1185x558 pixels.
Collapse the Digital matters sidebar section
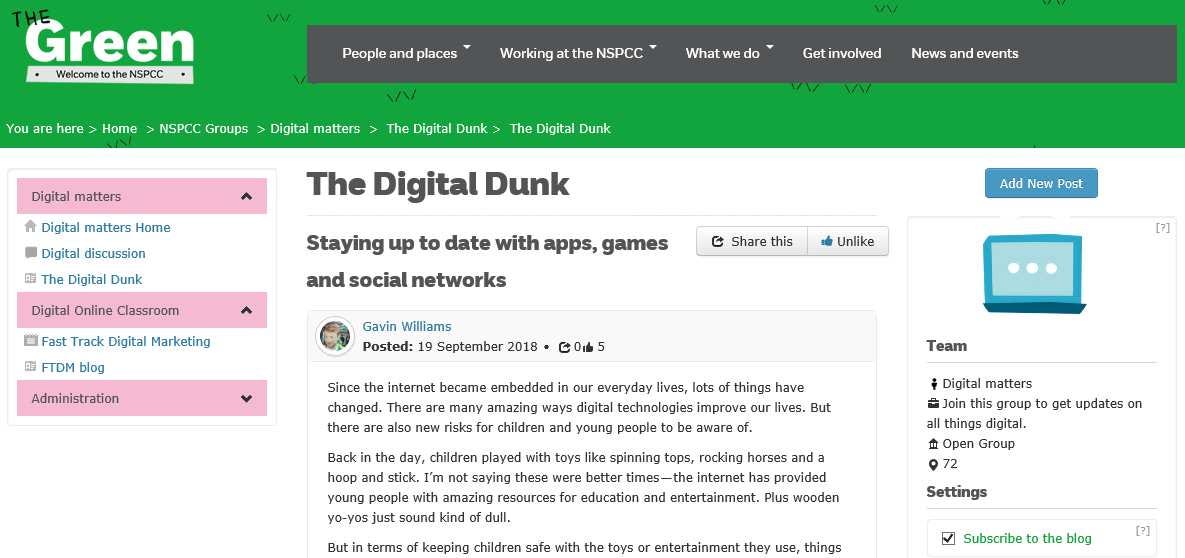pyautogui.click(x=246, y=197)
